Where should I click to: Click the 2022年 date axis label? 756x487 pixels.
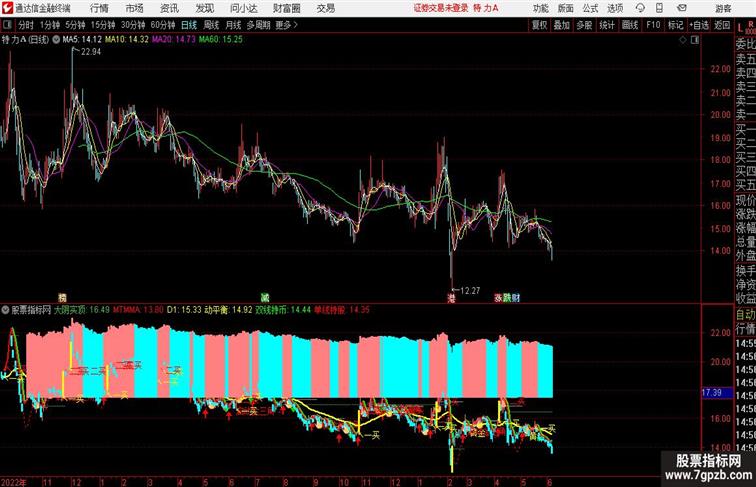[x=14, y=482]
